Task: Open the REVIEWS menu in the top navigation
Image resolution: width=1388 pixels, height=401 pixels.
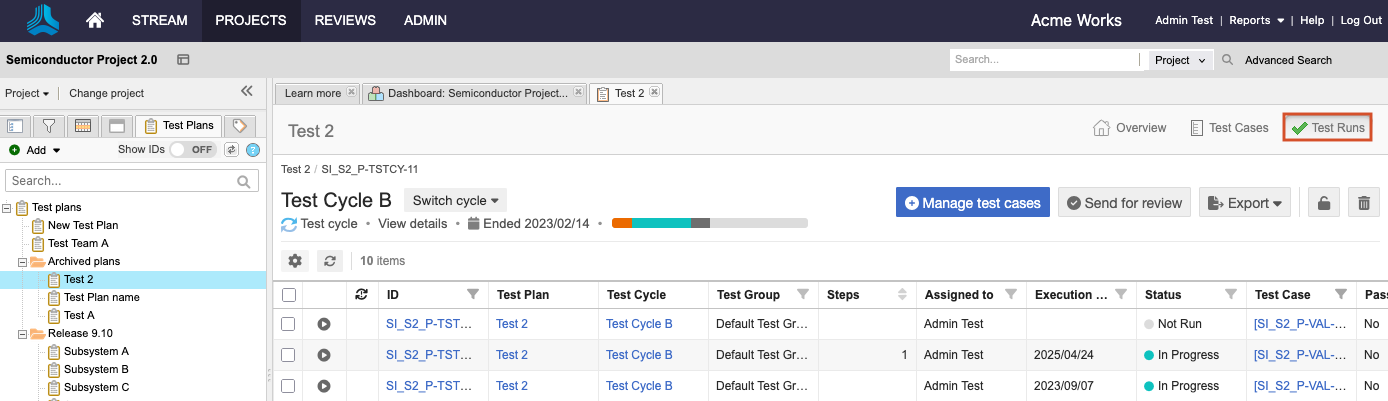Action: click(x=345, y=20)
